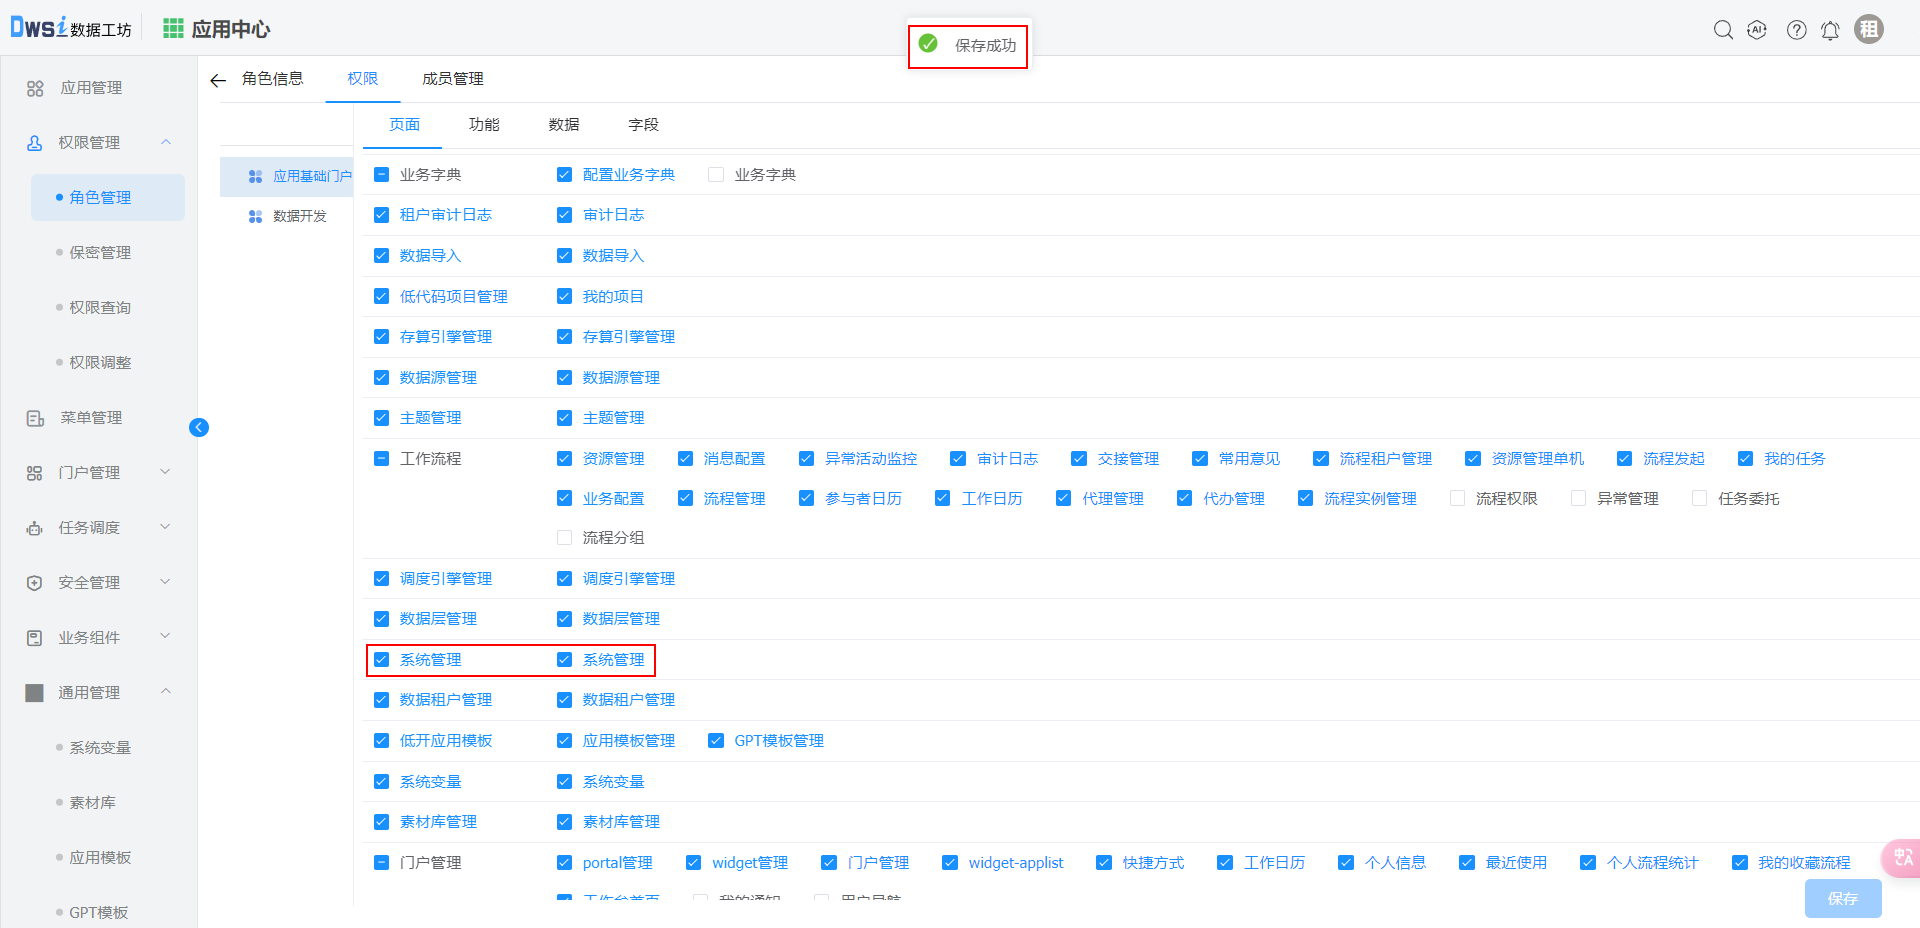Open the notifications bell icon
This screenshot has height=928, width=1920.
1830,30
